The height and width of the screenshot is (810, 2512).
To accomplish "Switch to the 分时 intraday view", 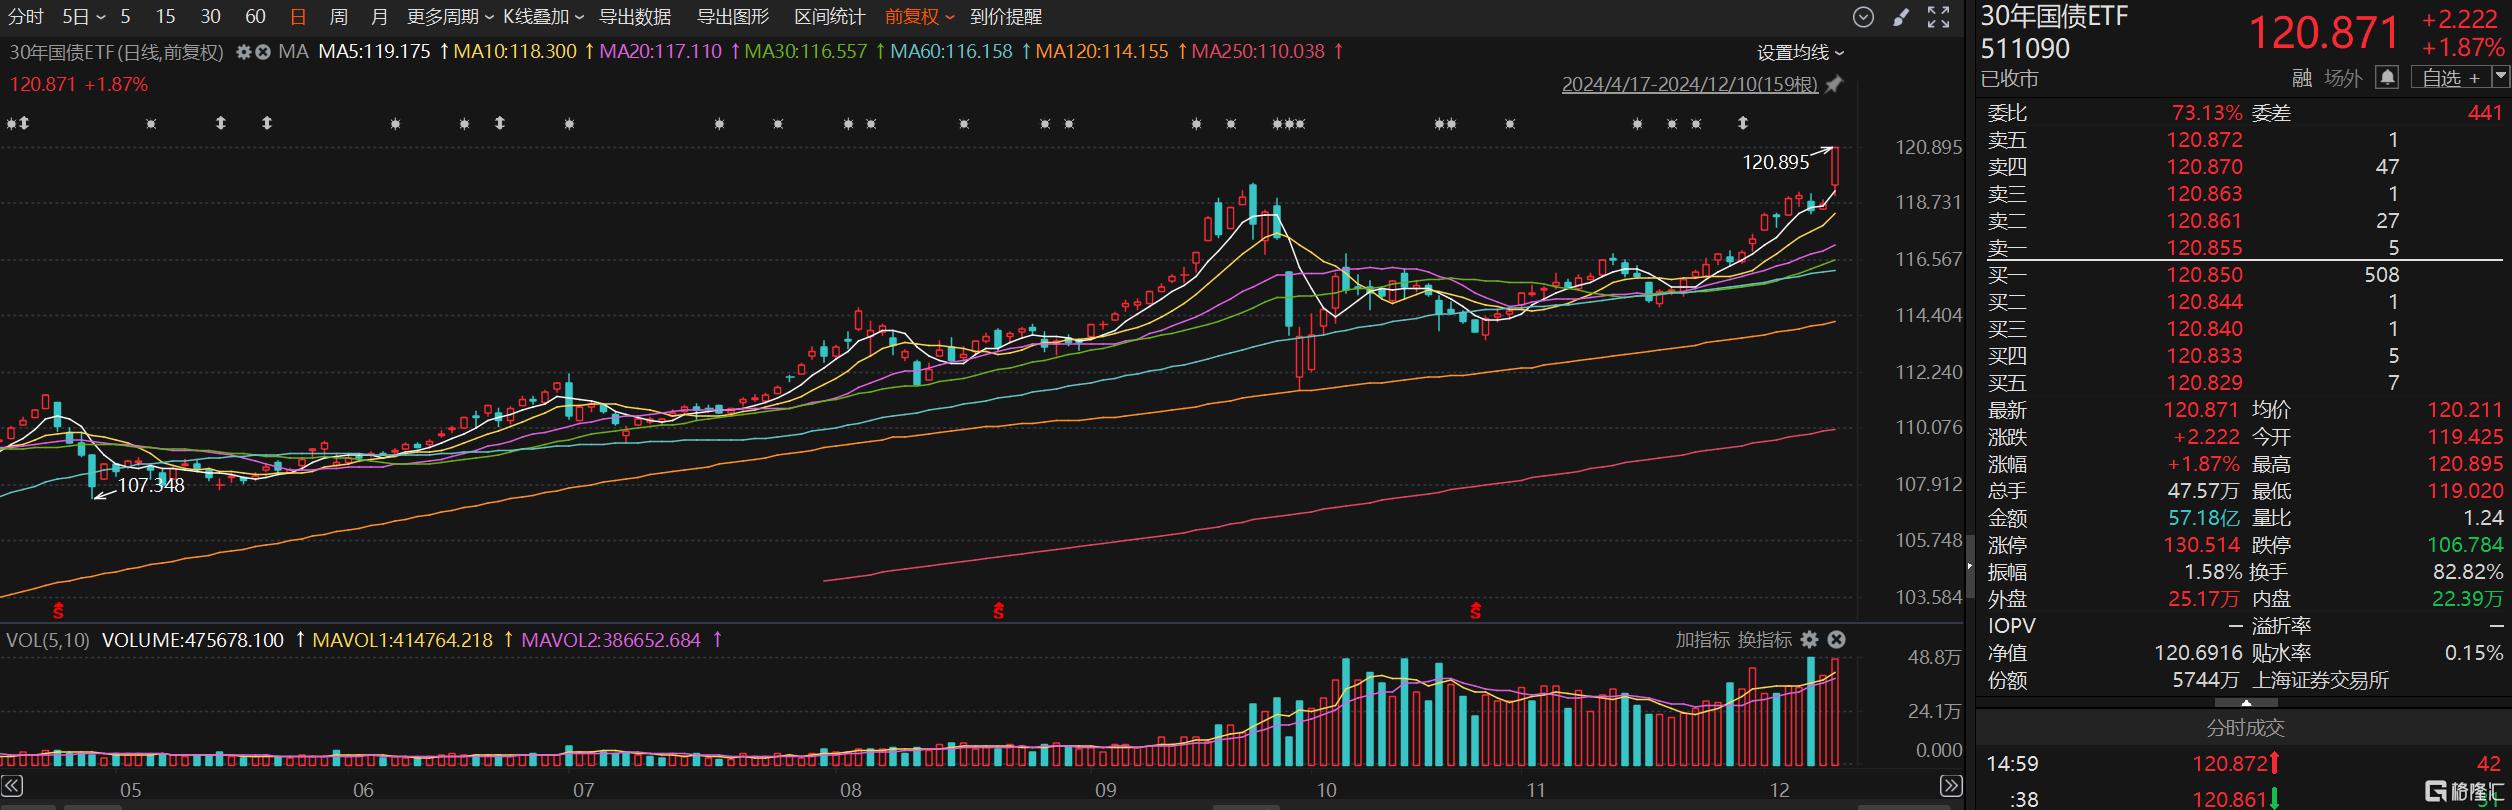I will tap(26, 17).
